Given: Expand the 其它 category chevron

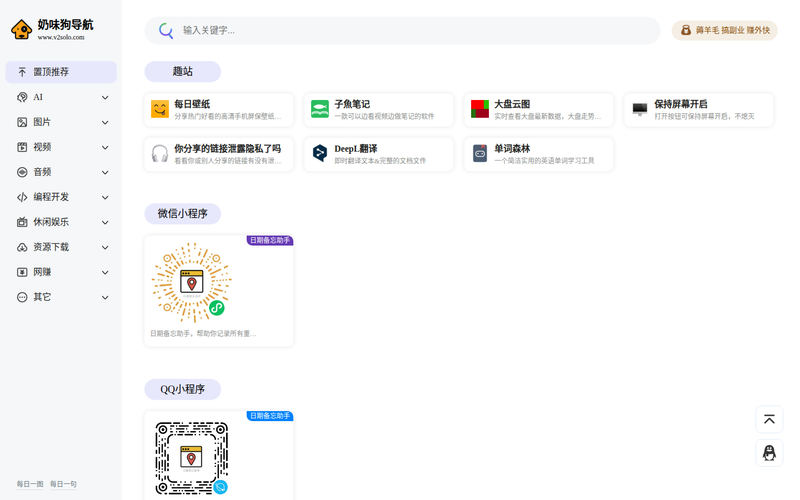Looking at the screenshot, I should 105,297.
